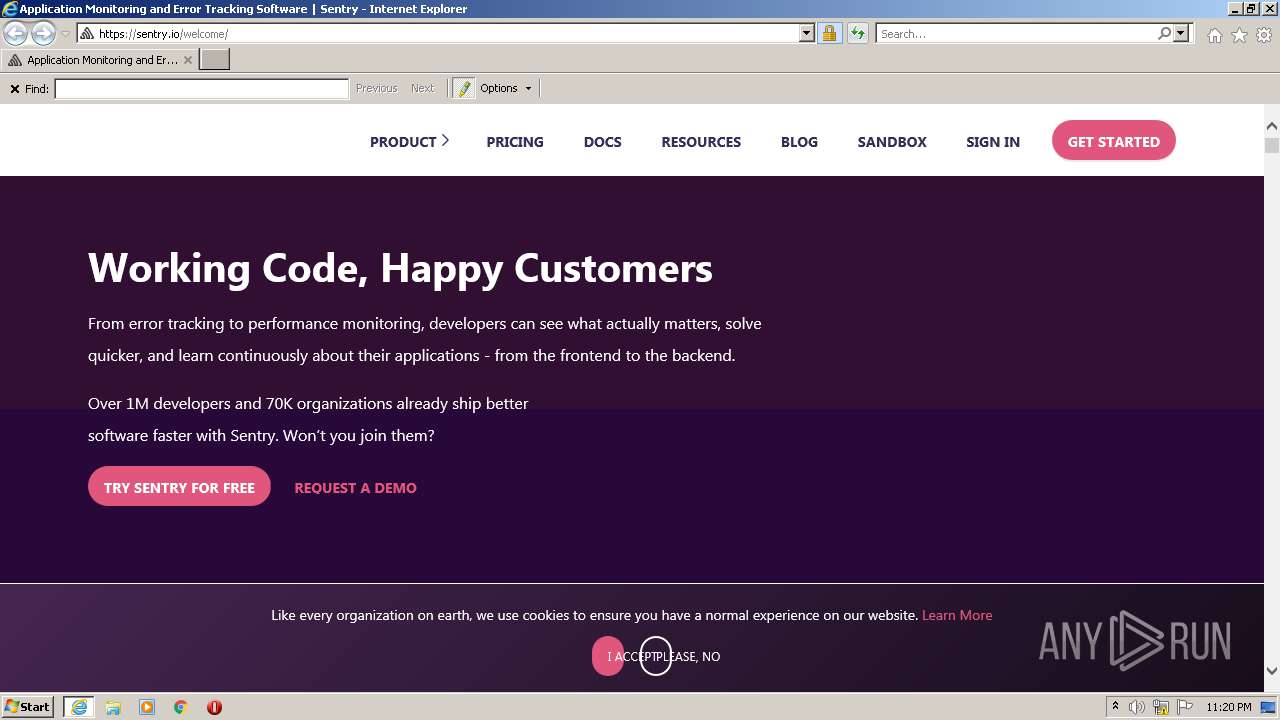This screenshot has height=720, width=1280.
Task: Click the Show desktop tray button
Action: pos(1268,707)
